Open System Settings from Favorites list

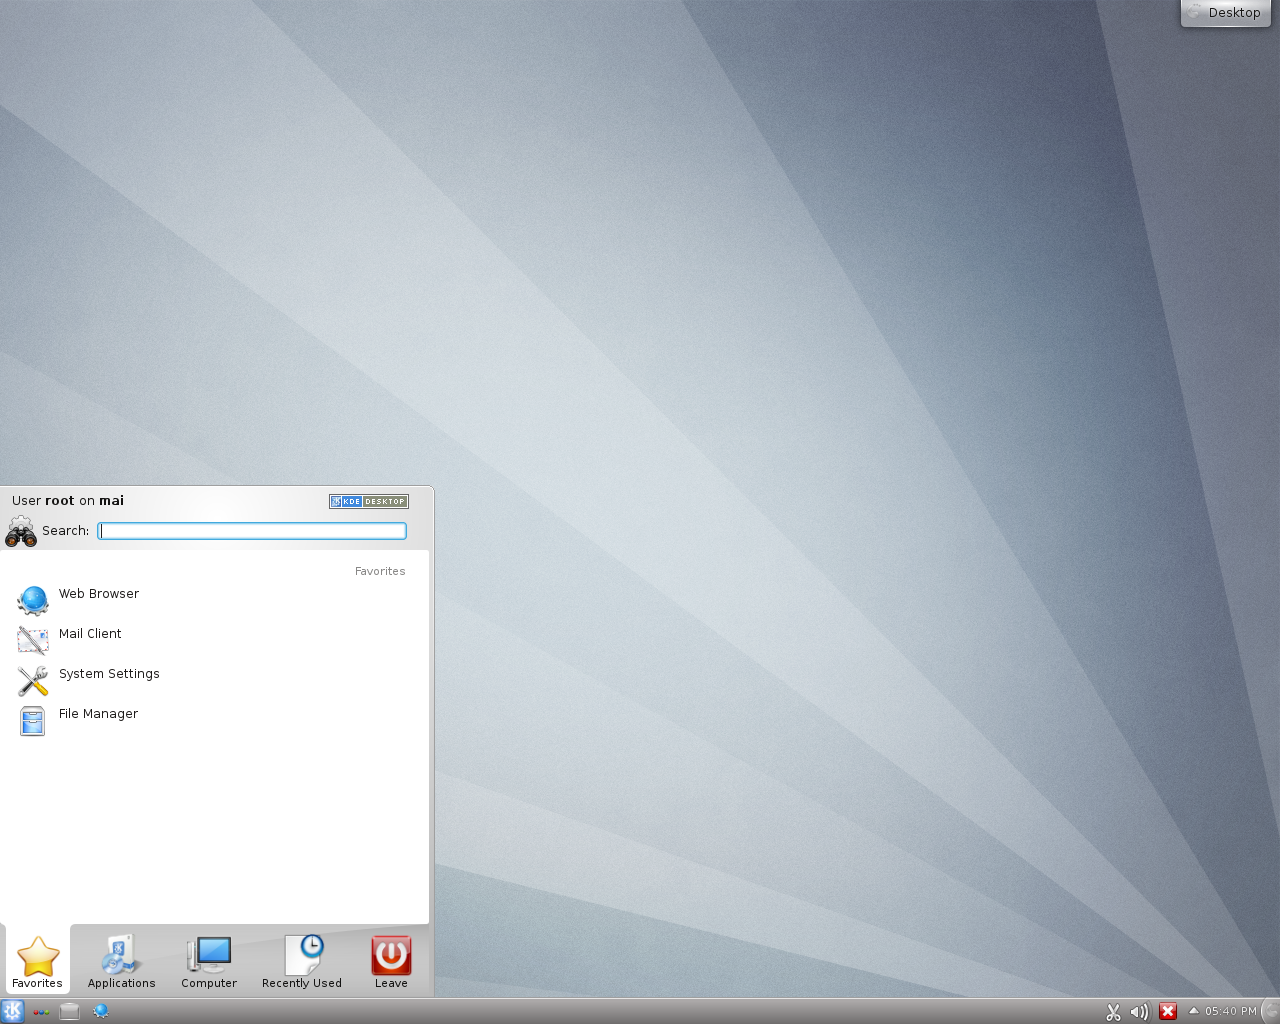pos(108,675)
